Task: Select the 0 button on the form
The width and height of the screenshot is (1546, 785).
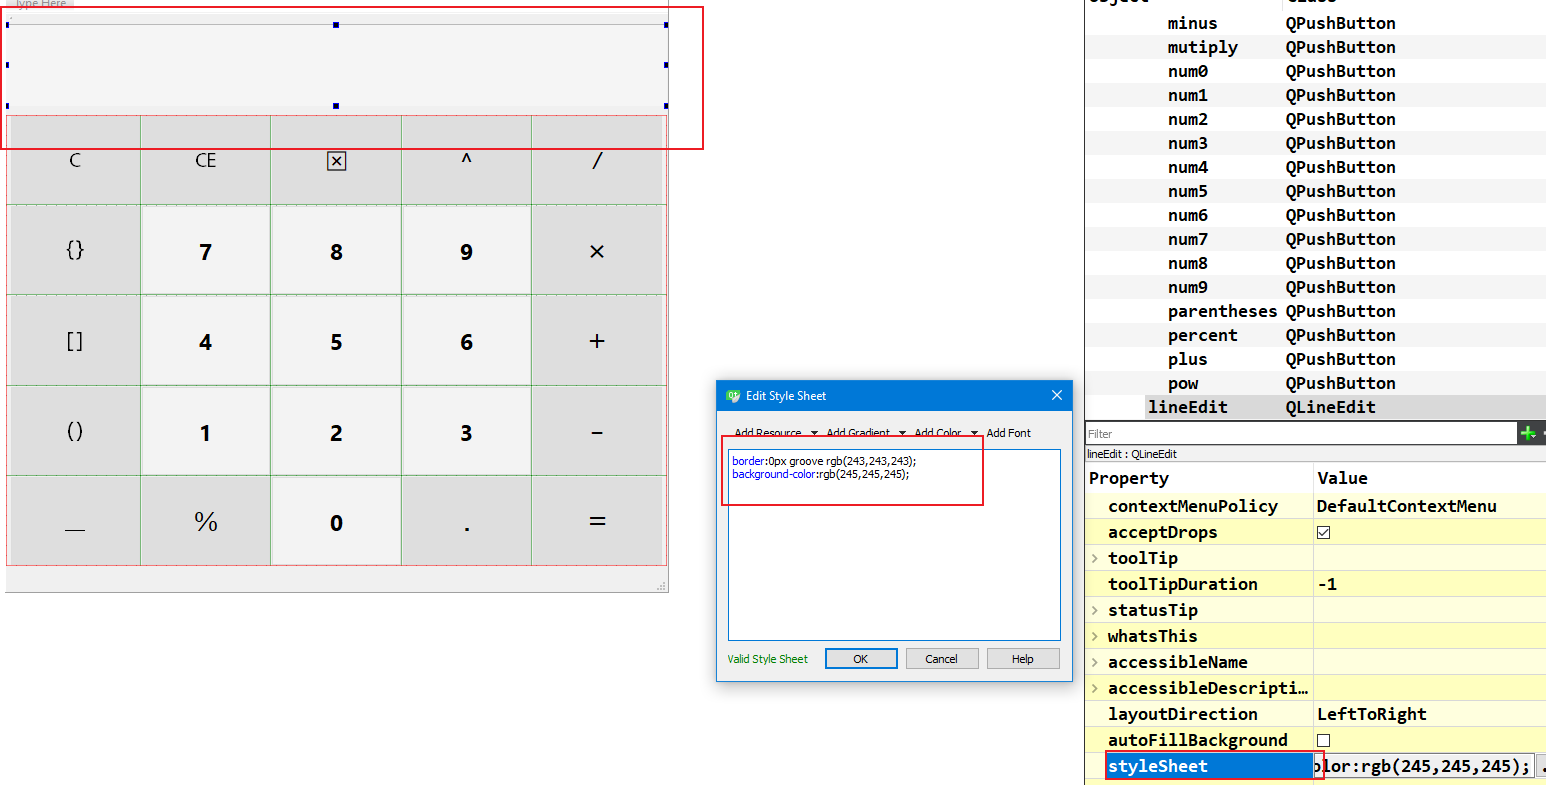Action: (336, 523)
